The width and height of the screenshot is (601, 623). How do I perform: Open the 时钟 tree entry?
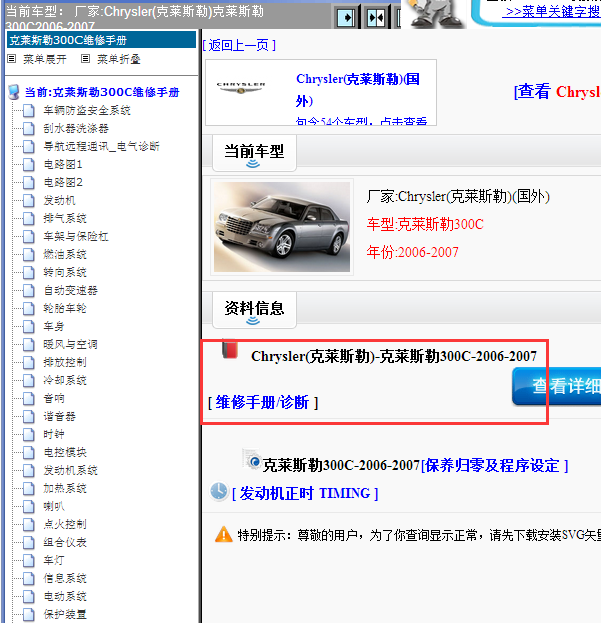click(54, 434)
